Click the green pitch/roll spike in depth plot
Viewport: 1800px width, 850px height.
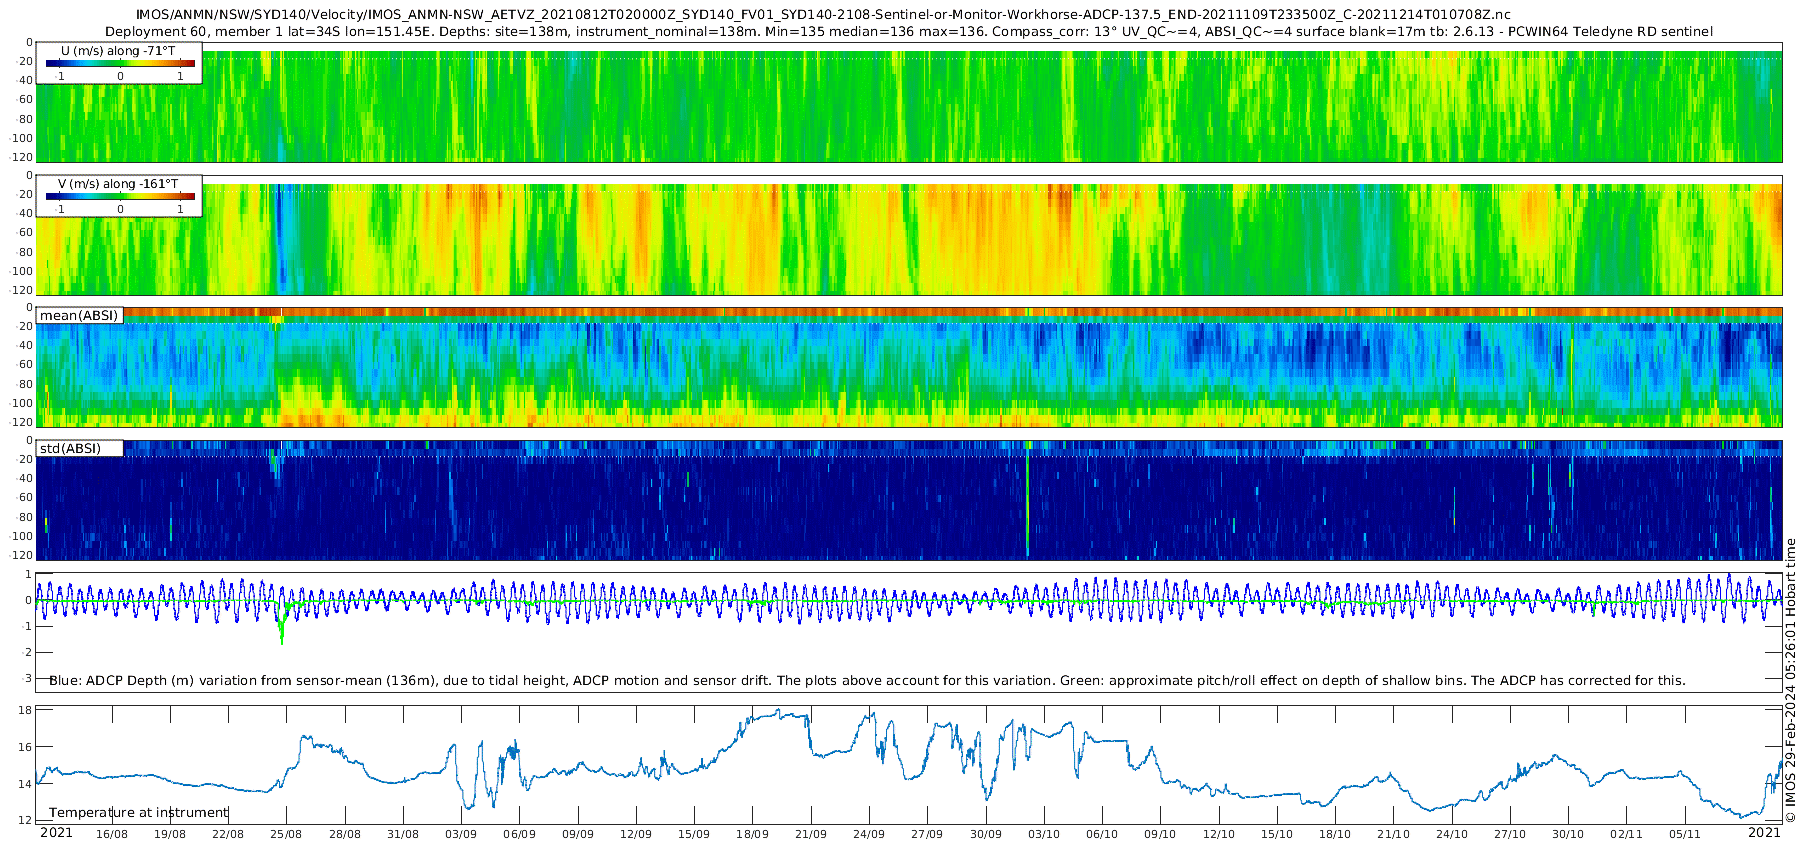coord(282,625)
